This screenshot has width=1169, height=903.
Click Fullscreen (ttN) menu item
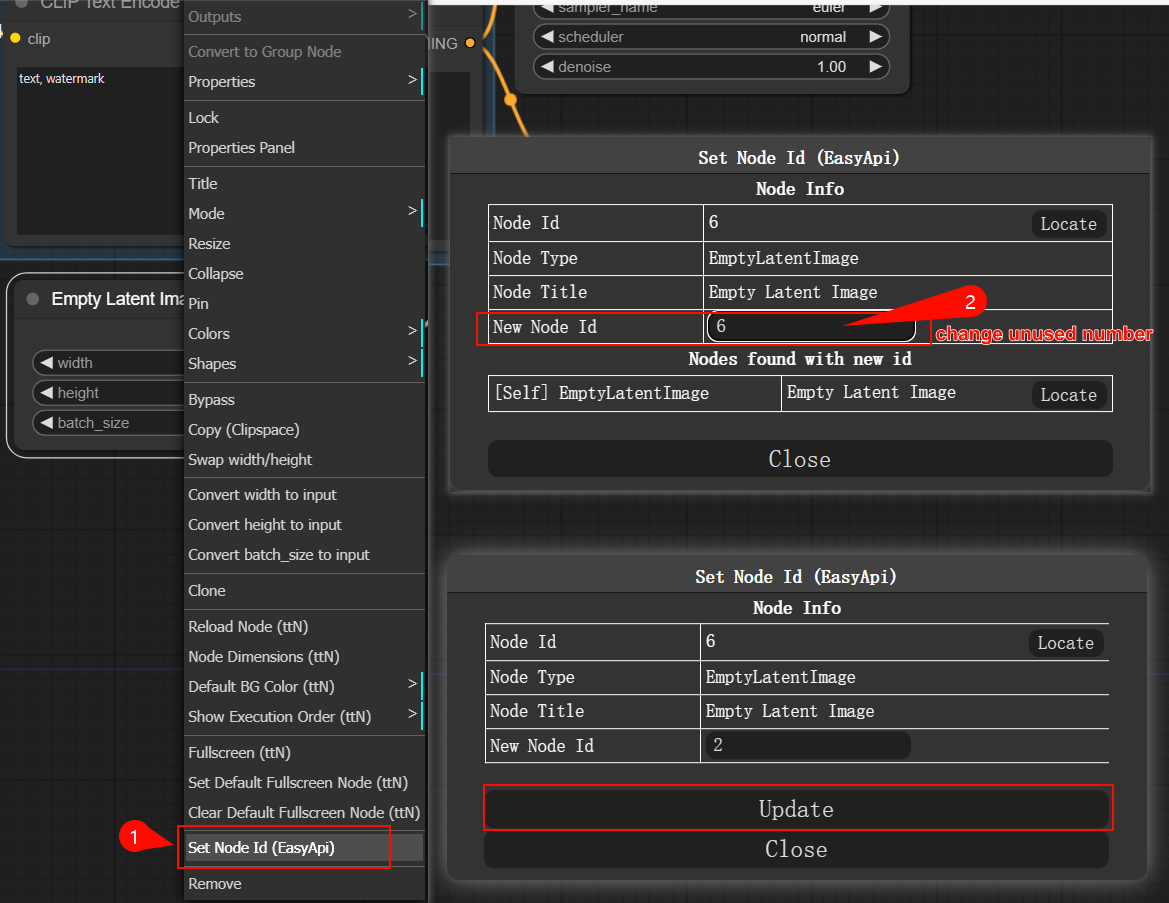click(304, 752)
